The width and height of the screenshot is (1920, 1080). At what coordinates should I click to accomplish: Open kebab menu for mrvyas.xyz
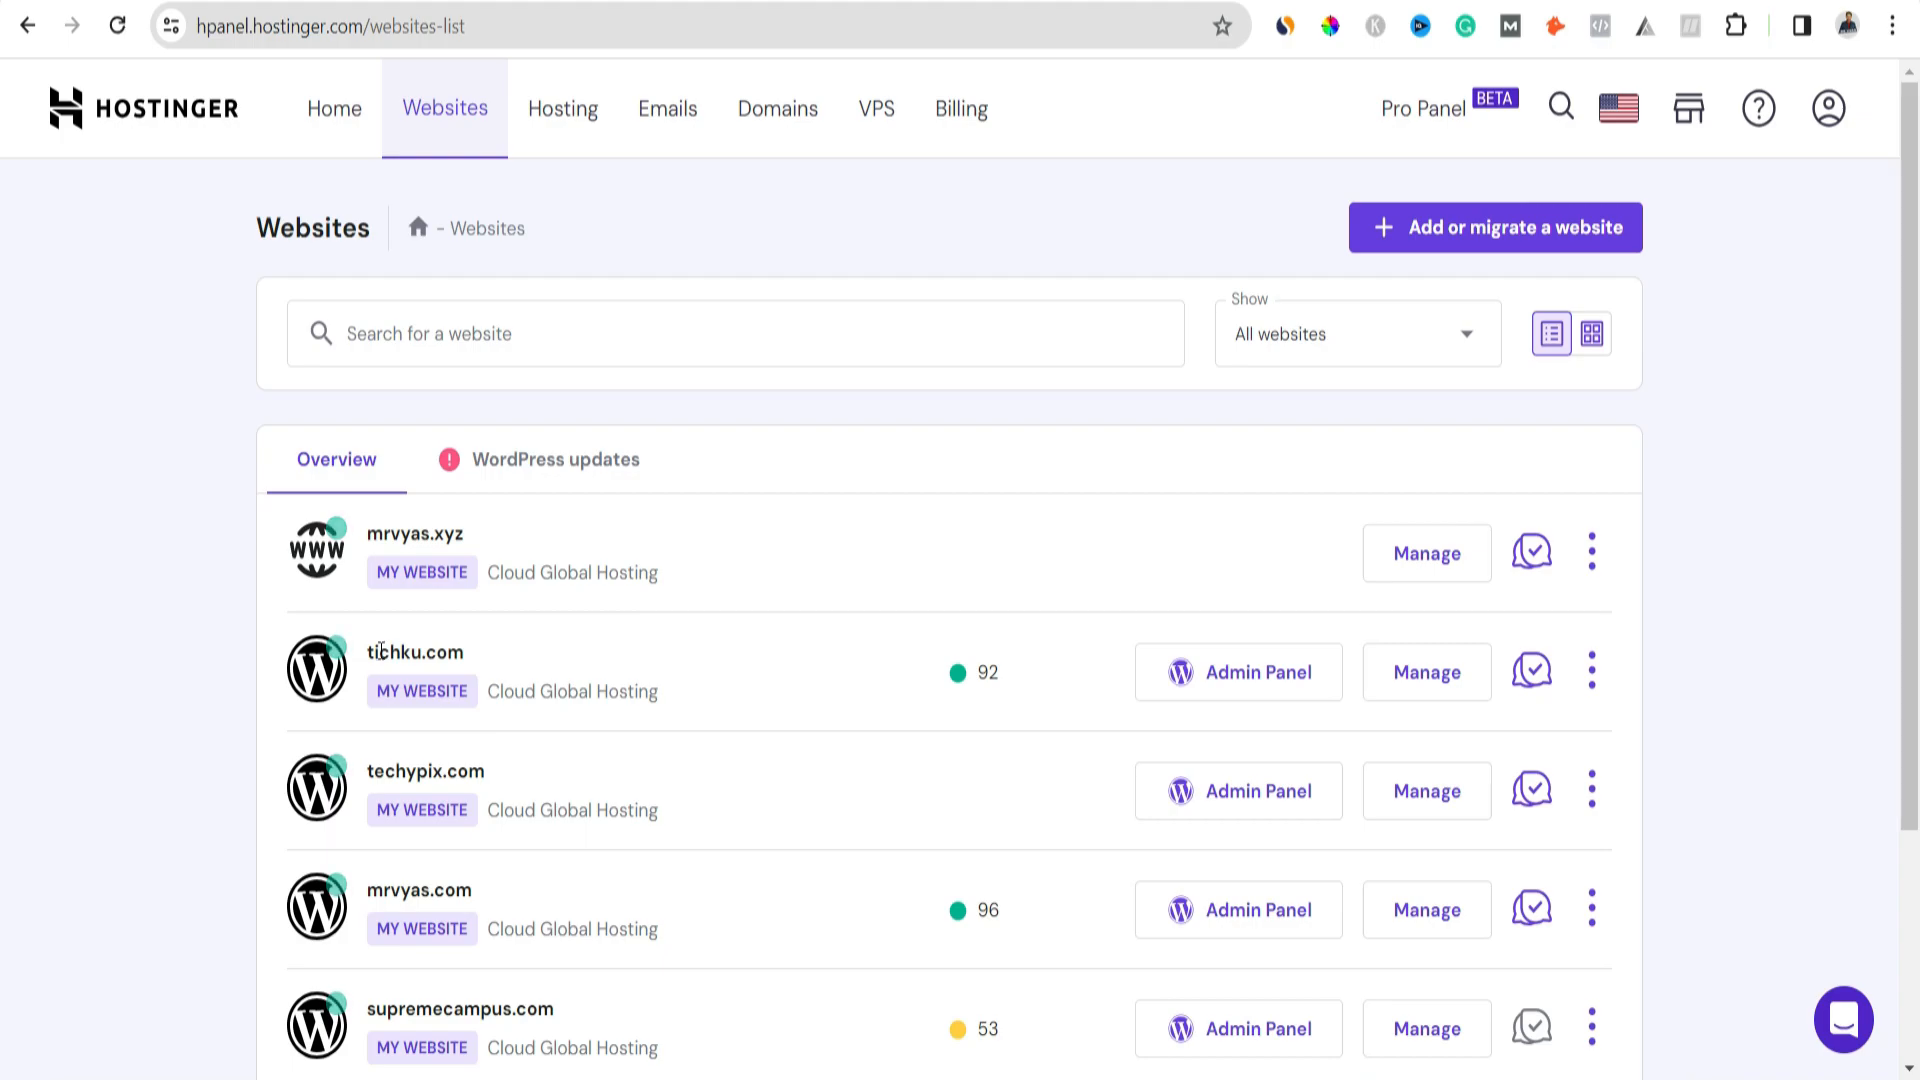(x=1592, y=552)
